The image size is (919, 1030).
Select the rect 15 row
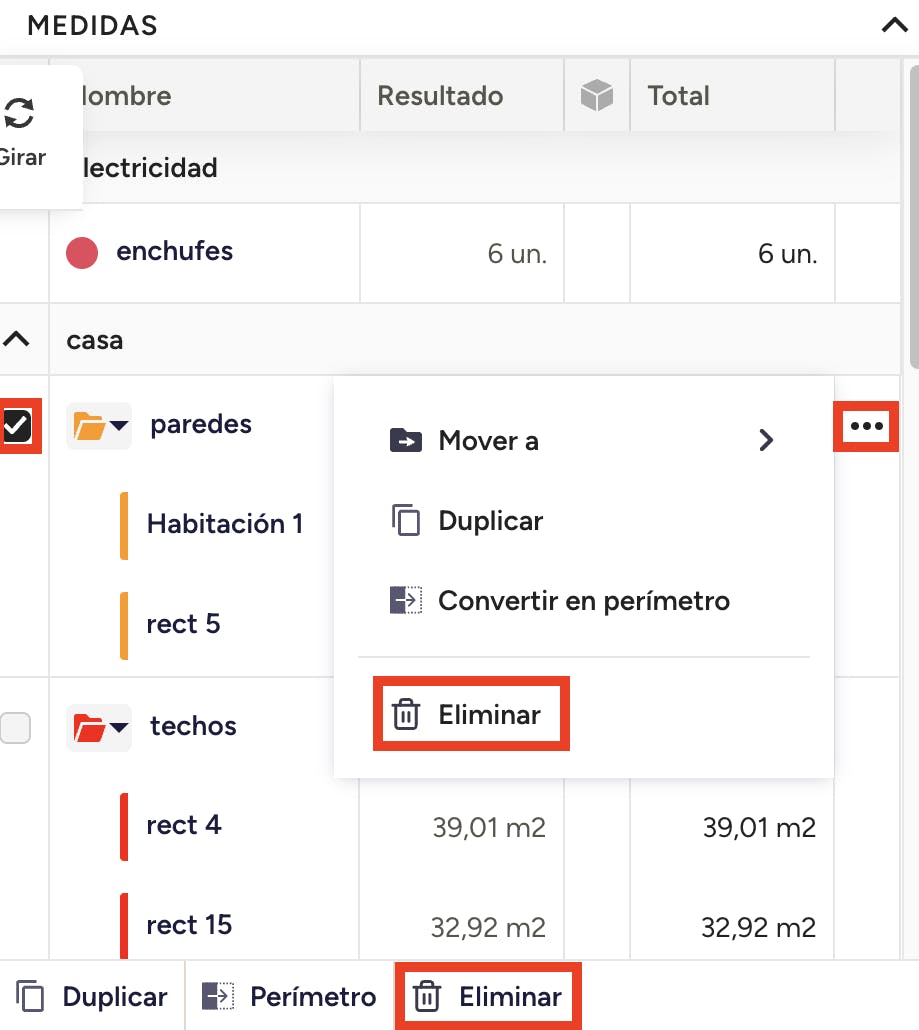click(x=189, y=925)
